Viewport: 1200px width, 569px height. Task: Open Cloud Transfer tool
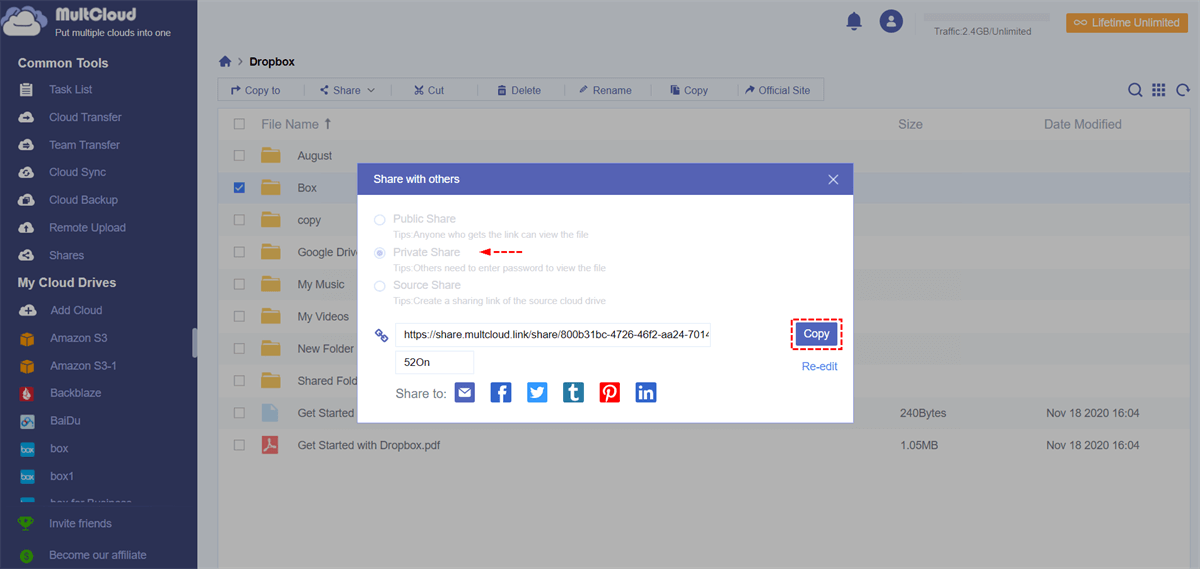(84, 117)
